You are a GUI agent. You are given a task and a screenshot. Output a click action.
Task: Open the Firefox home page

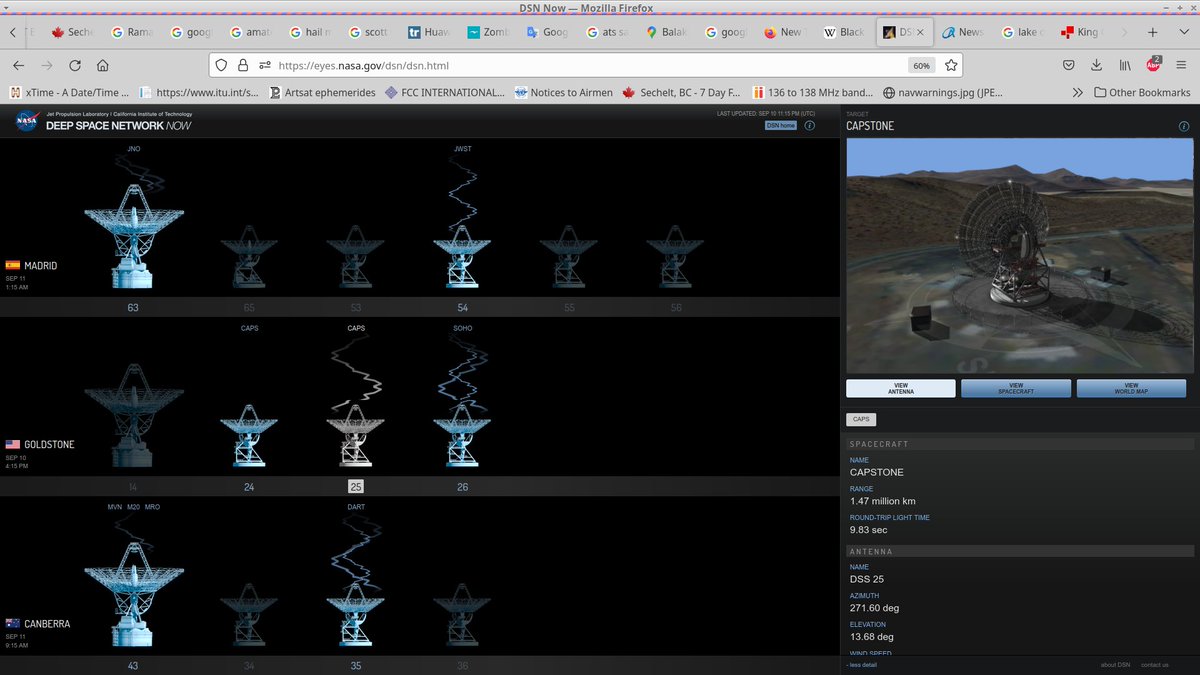click(103, 65)
